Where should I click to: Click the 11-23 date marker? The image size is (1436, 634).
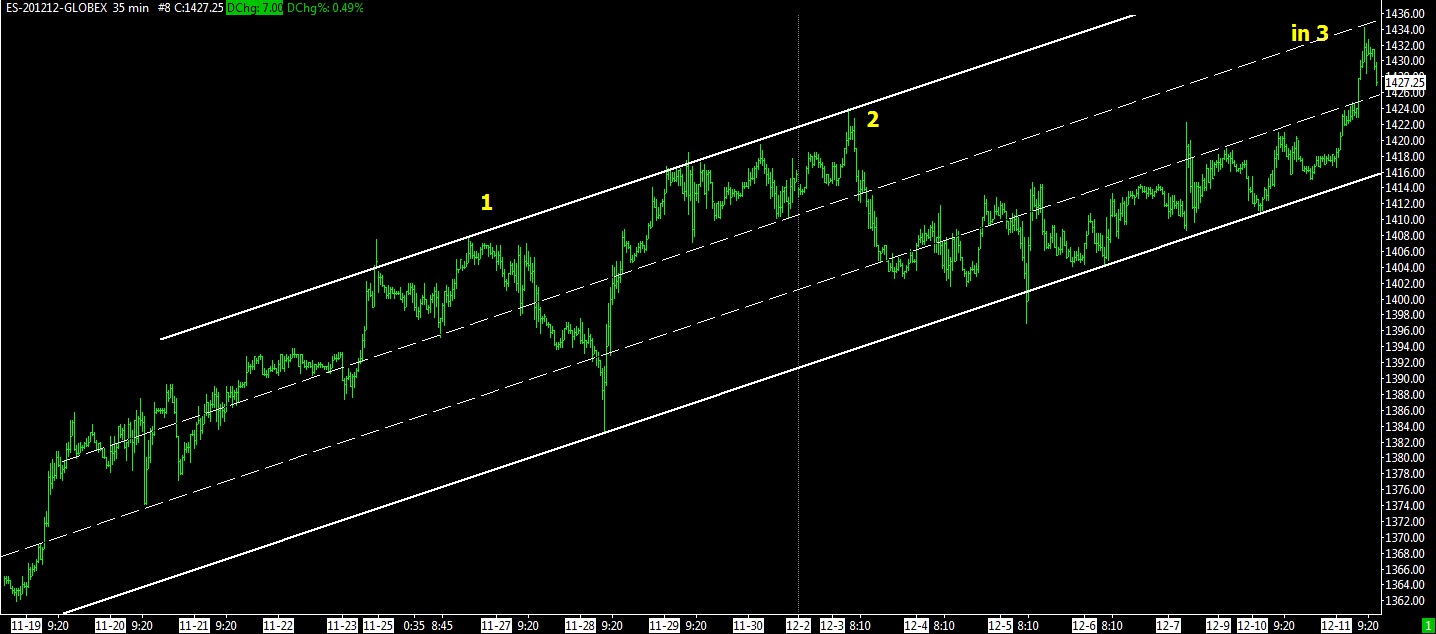click(x=342, y=625)
